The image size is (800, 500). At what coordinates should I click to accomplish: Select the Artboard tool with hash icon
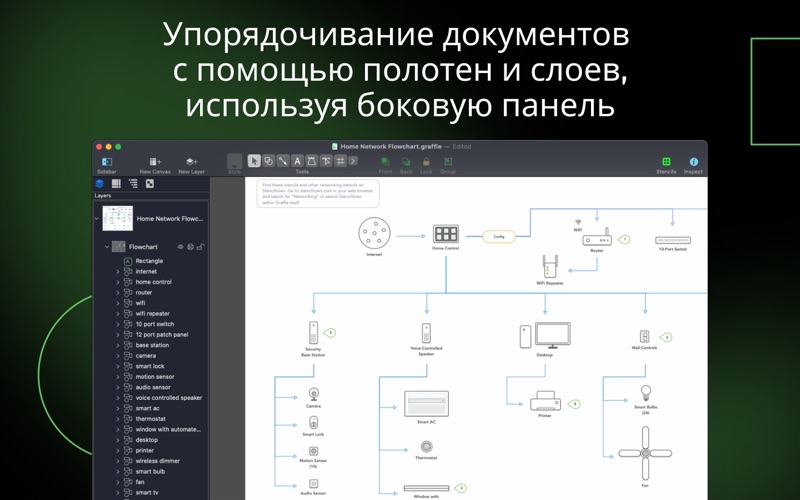pos(340,161)
